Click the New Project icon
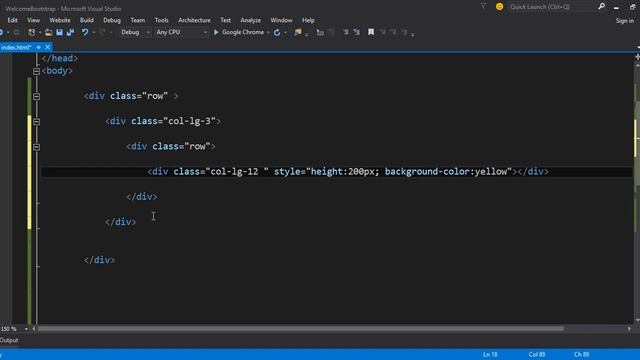The image size is (640, 360). (31, 32)
